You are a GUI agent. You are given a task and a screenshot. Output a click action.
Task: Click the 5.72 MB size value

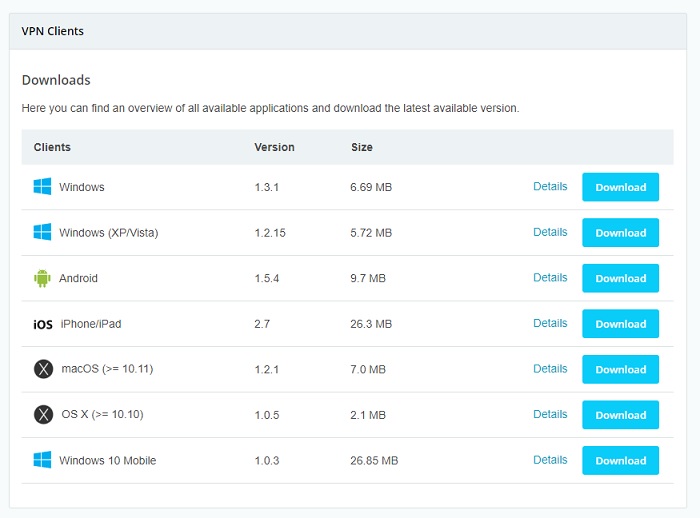click(371, 233)
